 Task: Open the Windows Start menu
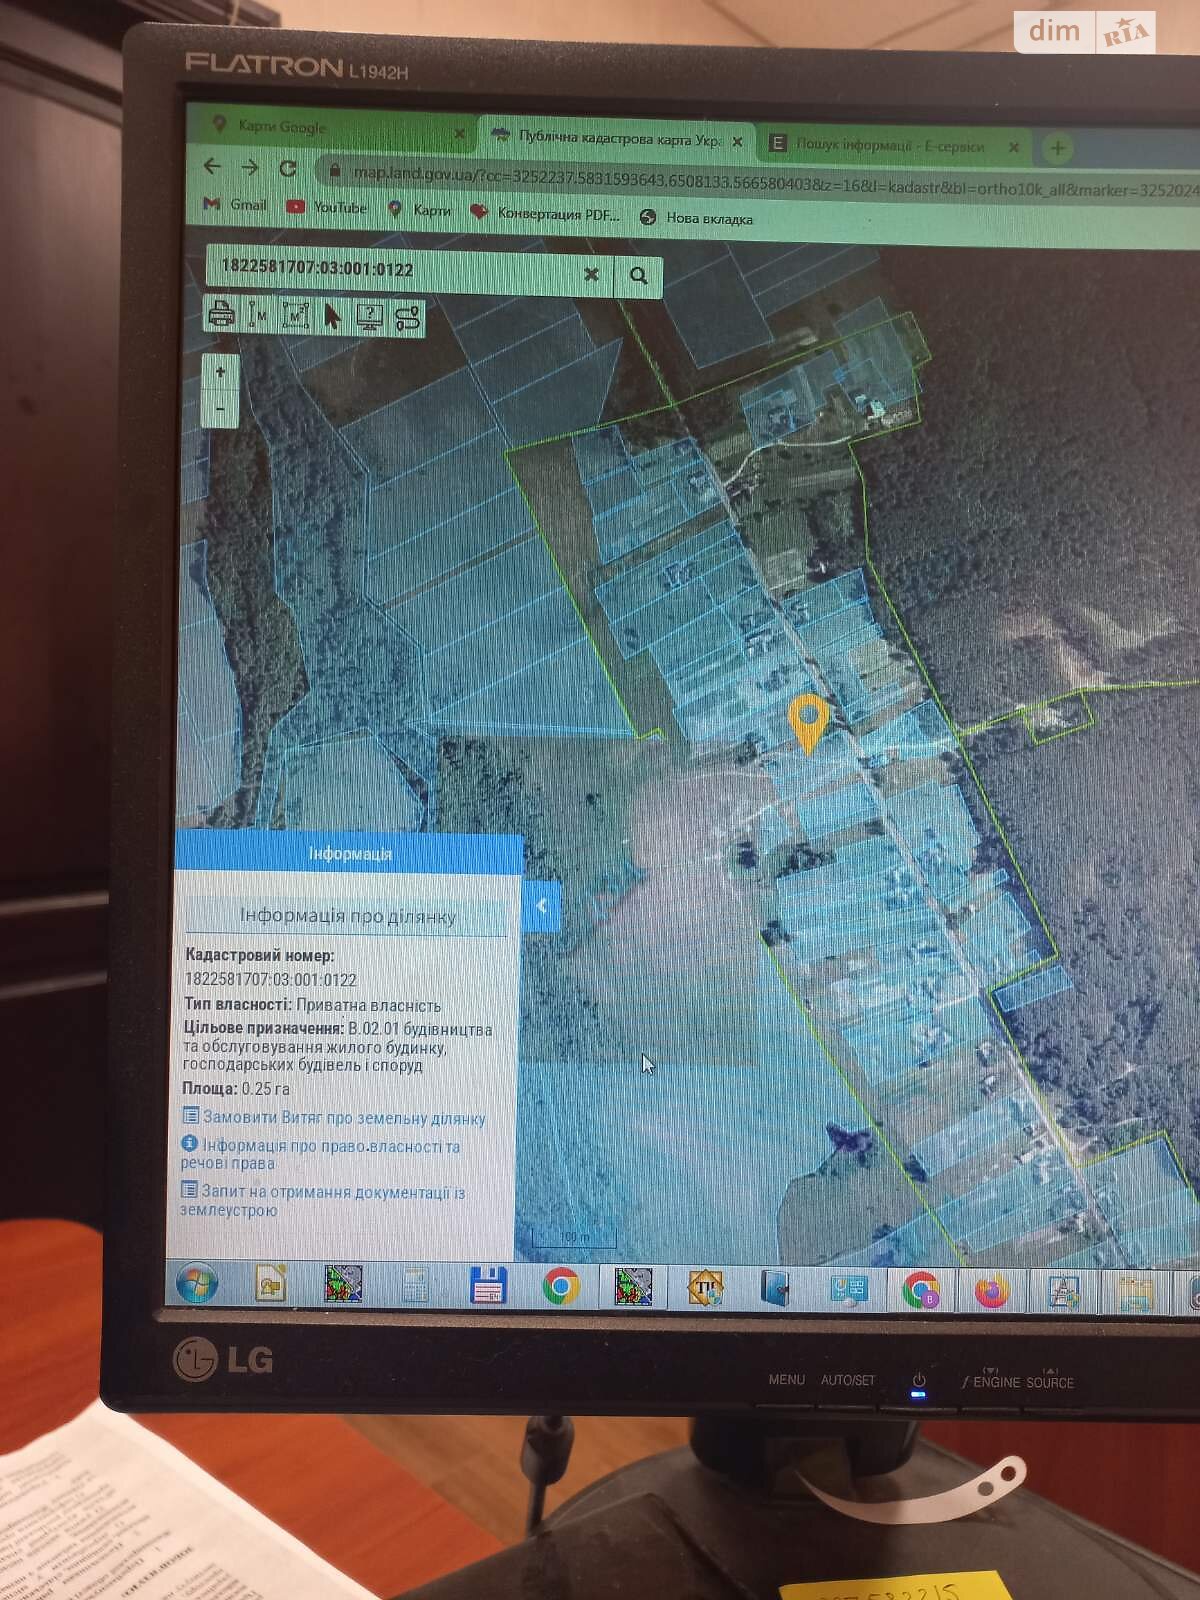tap(196, 1282)
